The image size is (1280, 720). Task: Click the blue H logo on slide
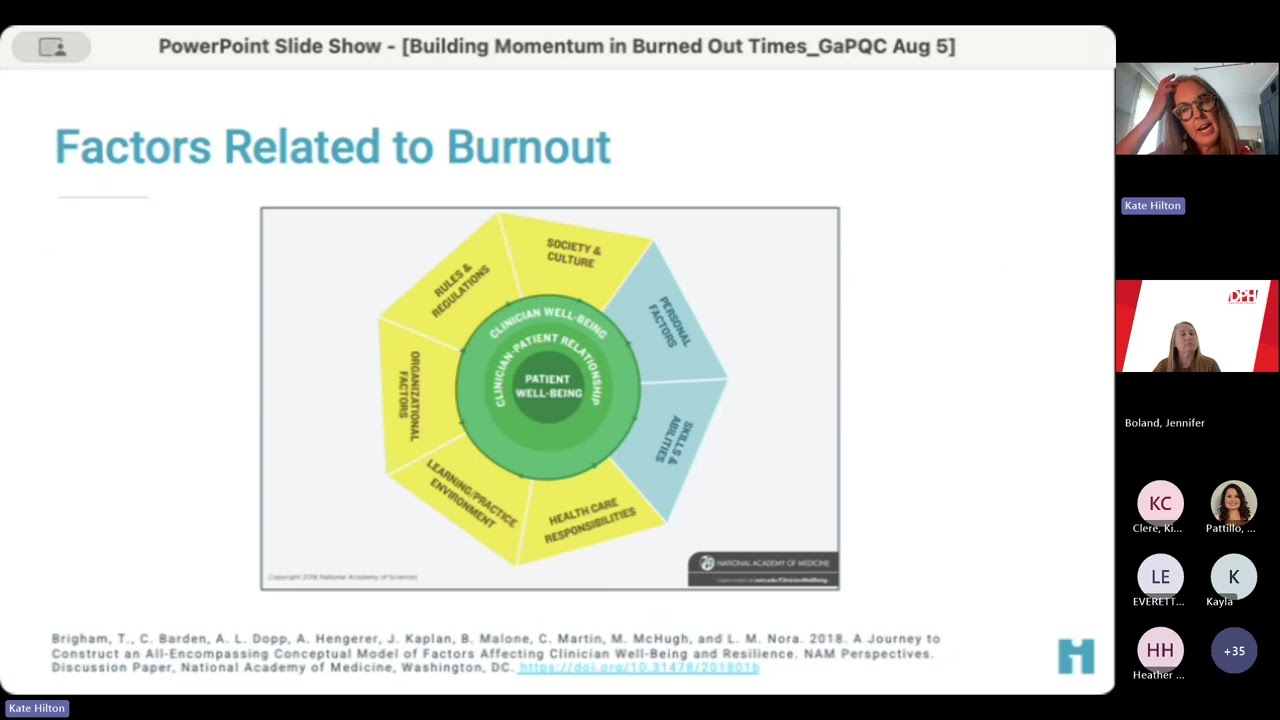pos(1076,656)
